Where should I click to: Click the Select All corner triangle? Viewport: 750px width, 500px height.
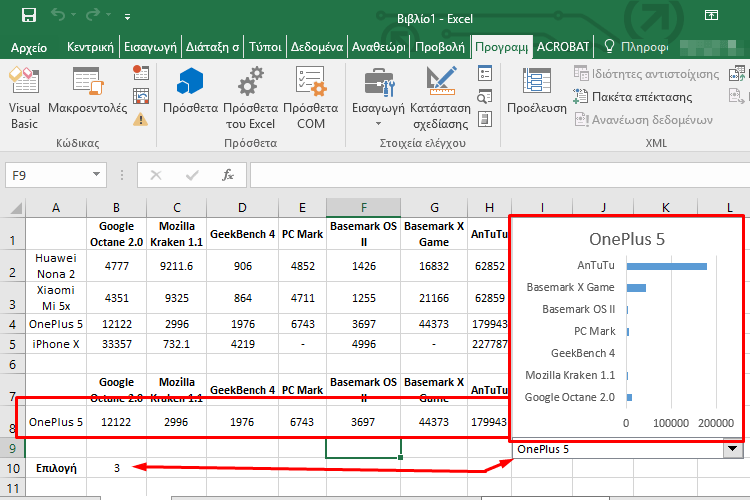pyautogui.click(x=16, y=208)
